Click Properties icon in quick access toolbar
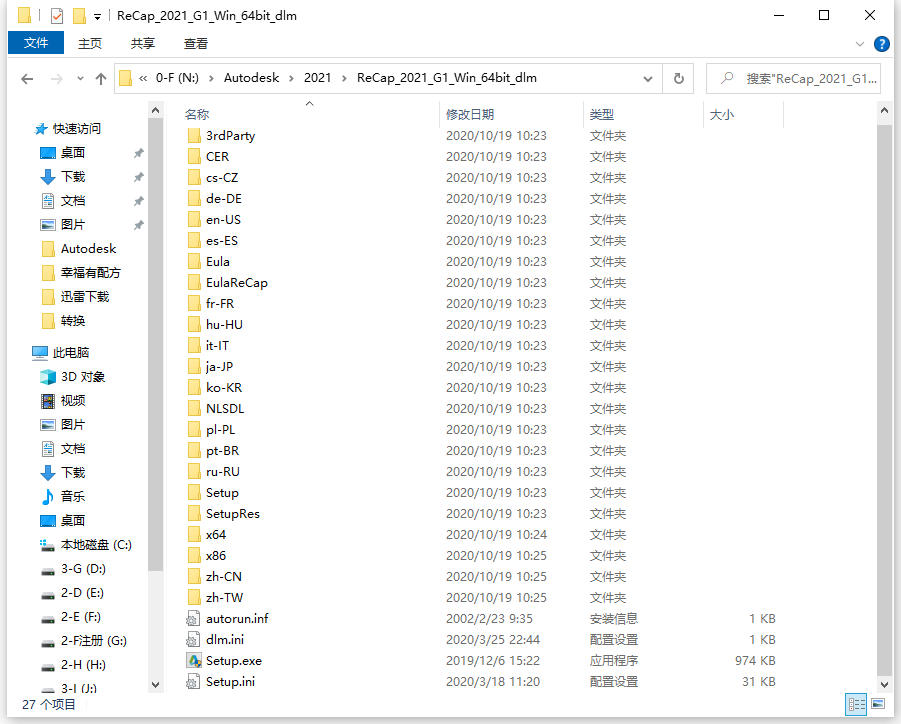 [x=56, y=16]
